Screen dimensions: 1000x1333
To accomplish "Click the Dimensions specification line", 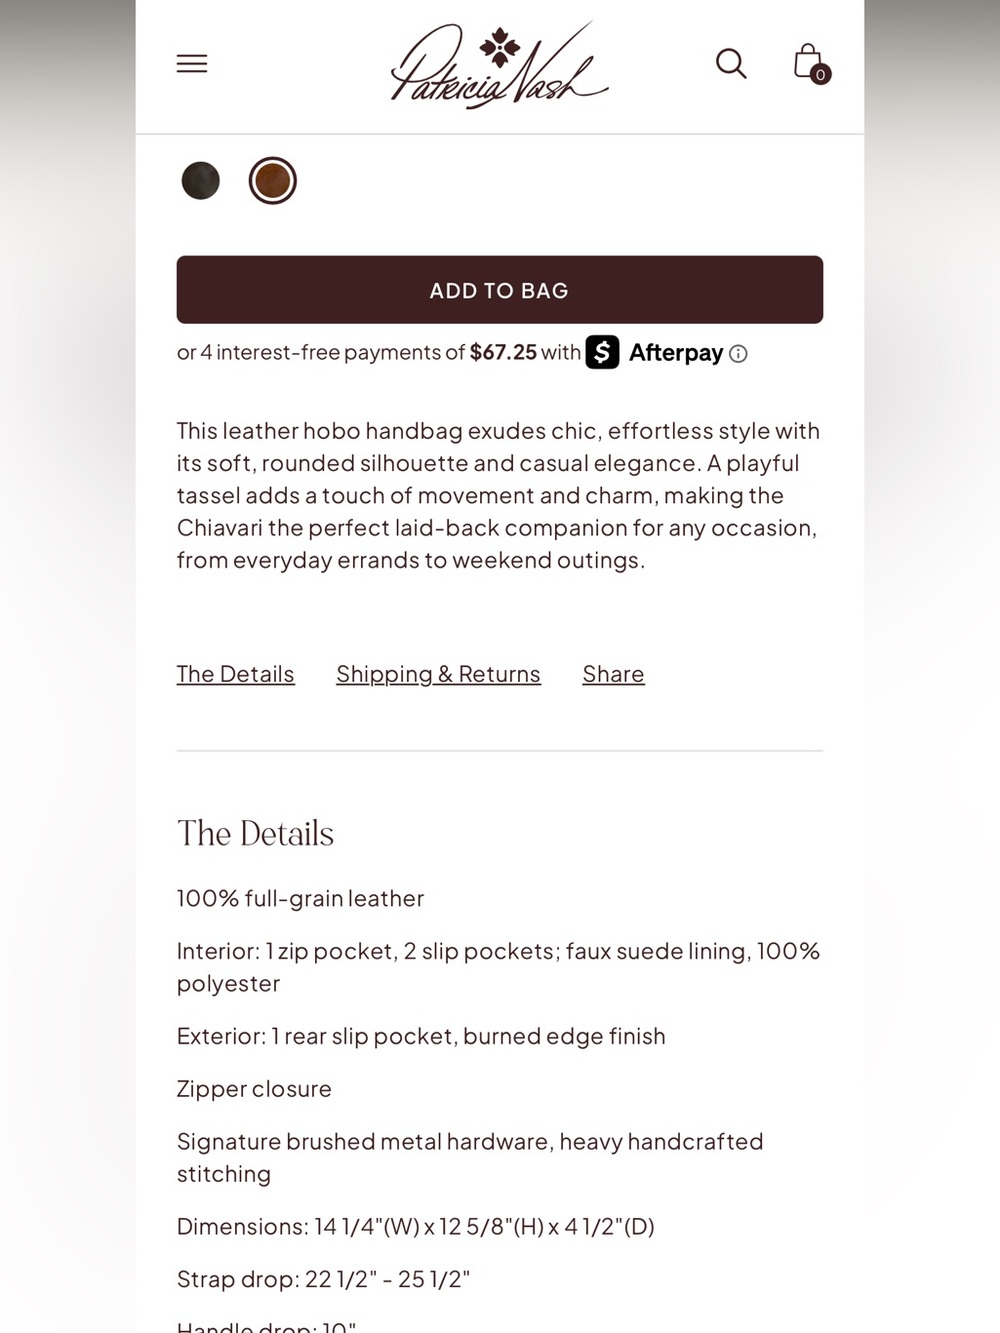I will (x=416, y=1227).
